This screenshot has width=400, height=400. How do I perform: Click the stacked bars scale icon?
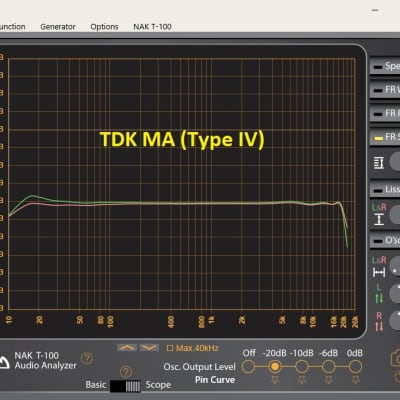[379, 163]
